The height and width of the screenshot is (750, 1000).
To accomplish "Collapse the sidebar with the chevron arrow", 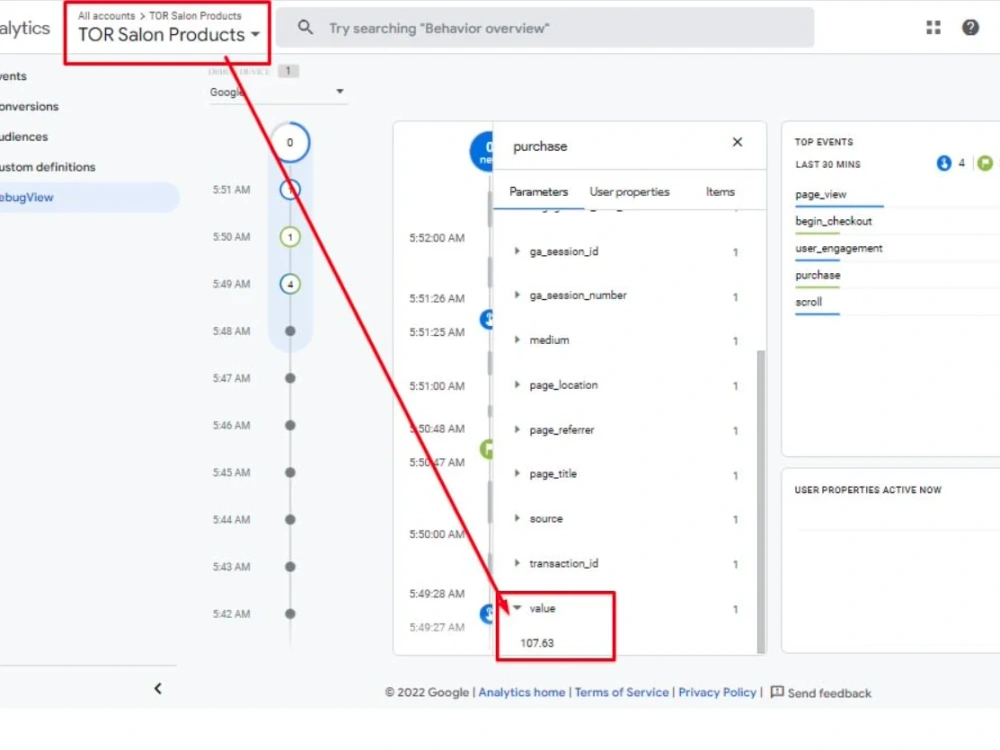I will [x=158, y=688].
